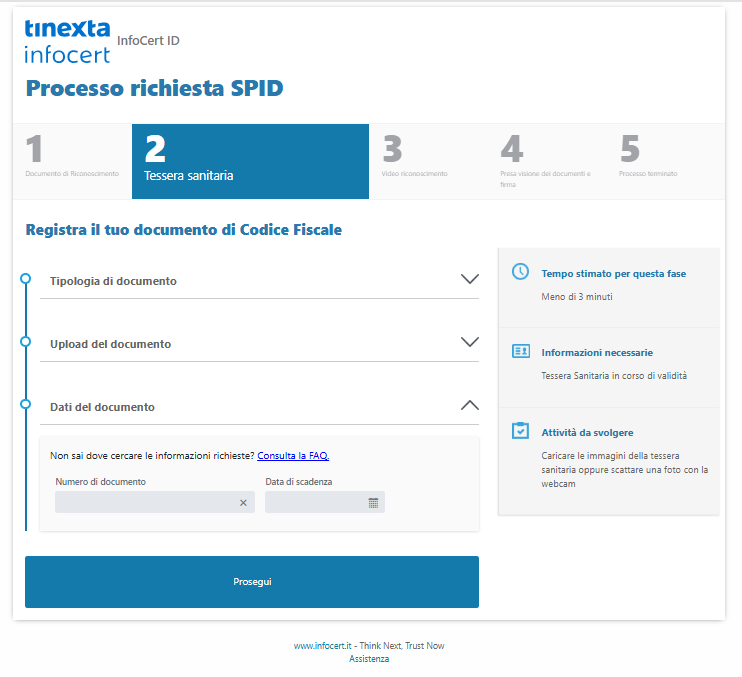The image size is (742, 677).
Task: Click timeline dot beside Tipologia di documento
Action: click(x=26, y=280)
